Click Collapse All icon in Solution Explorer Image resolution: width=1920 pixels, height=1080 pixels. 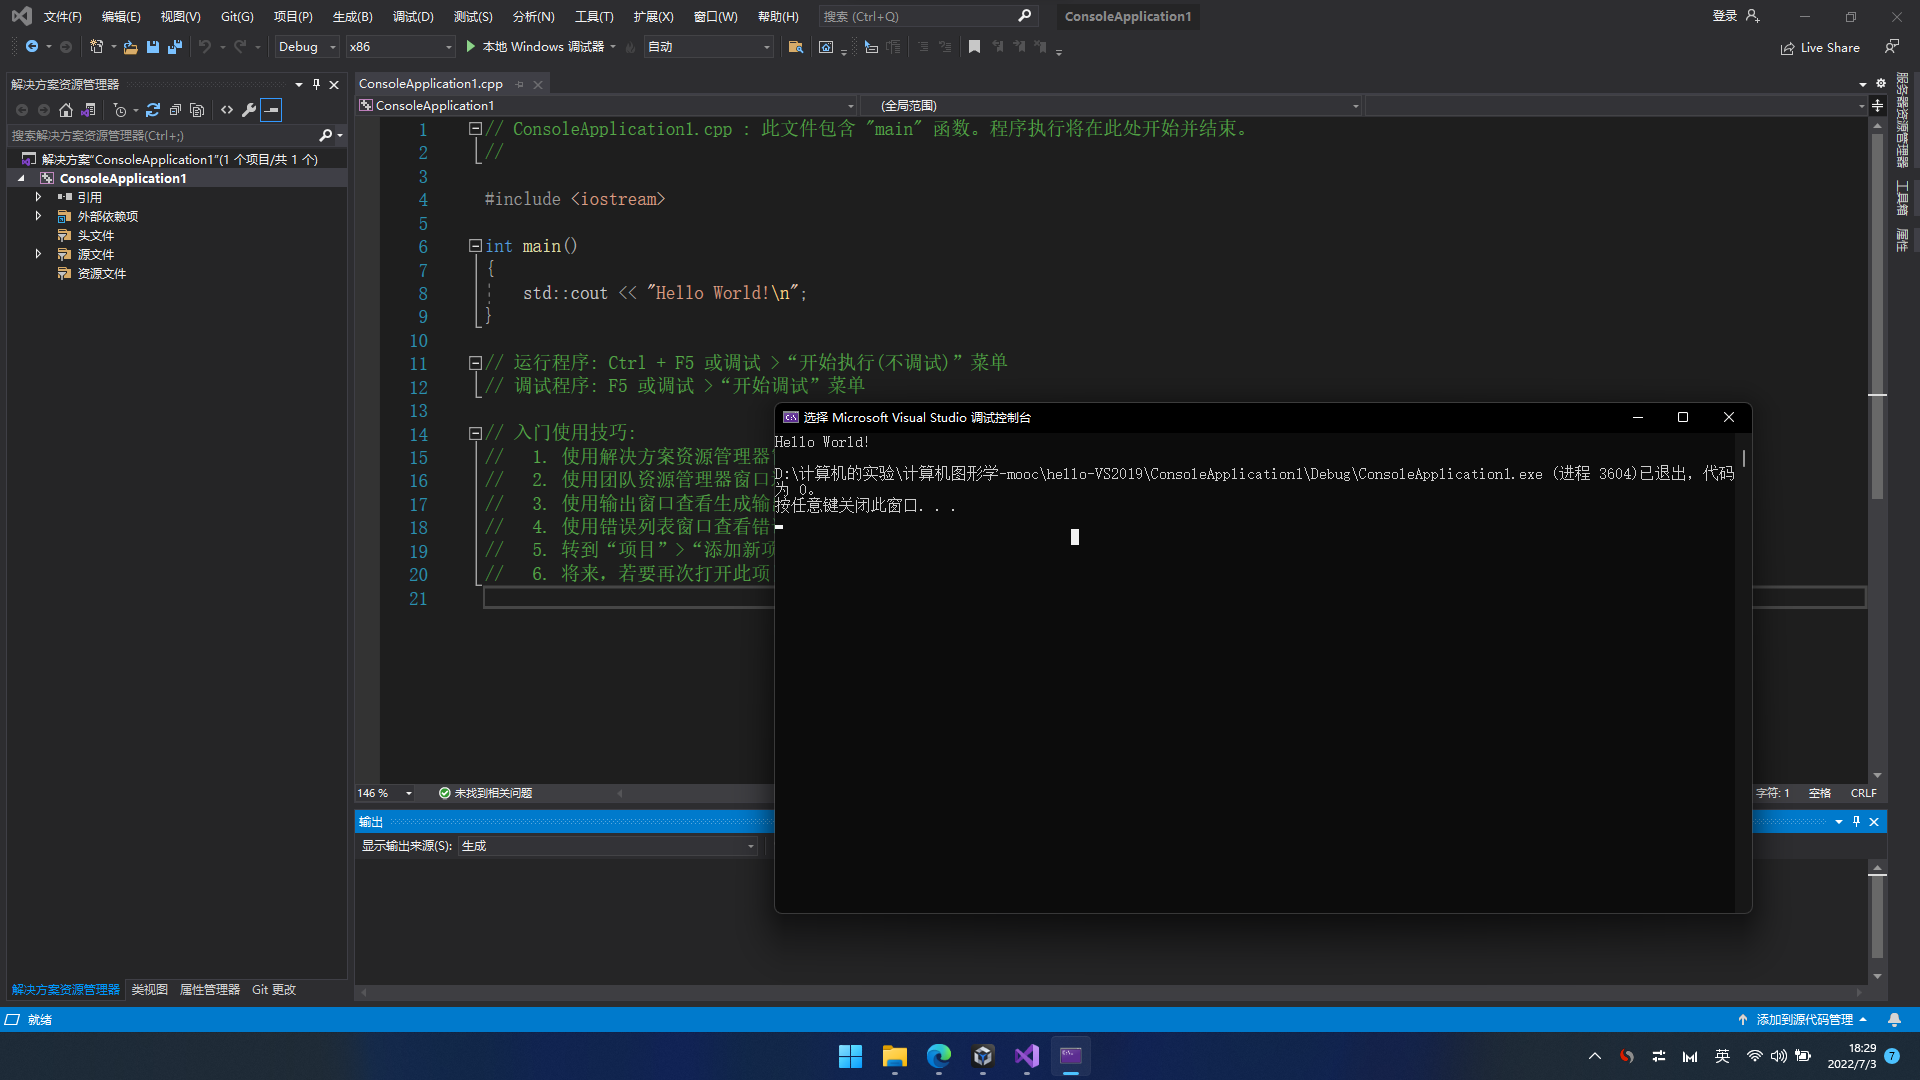tap(175, 110)
